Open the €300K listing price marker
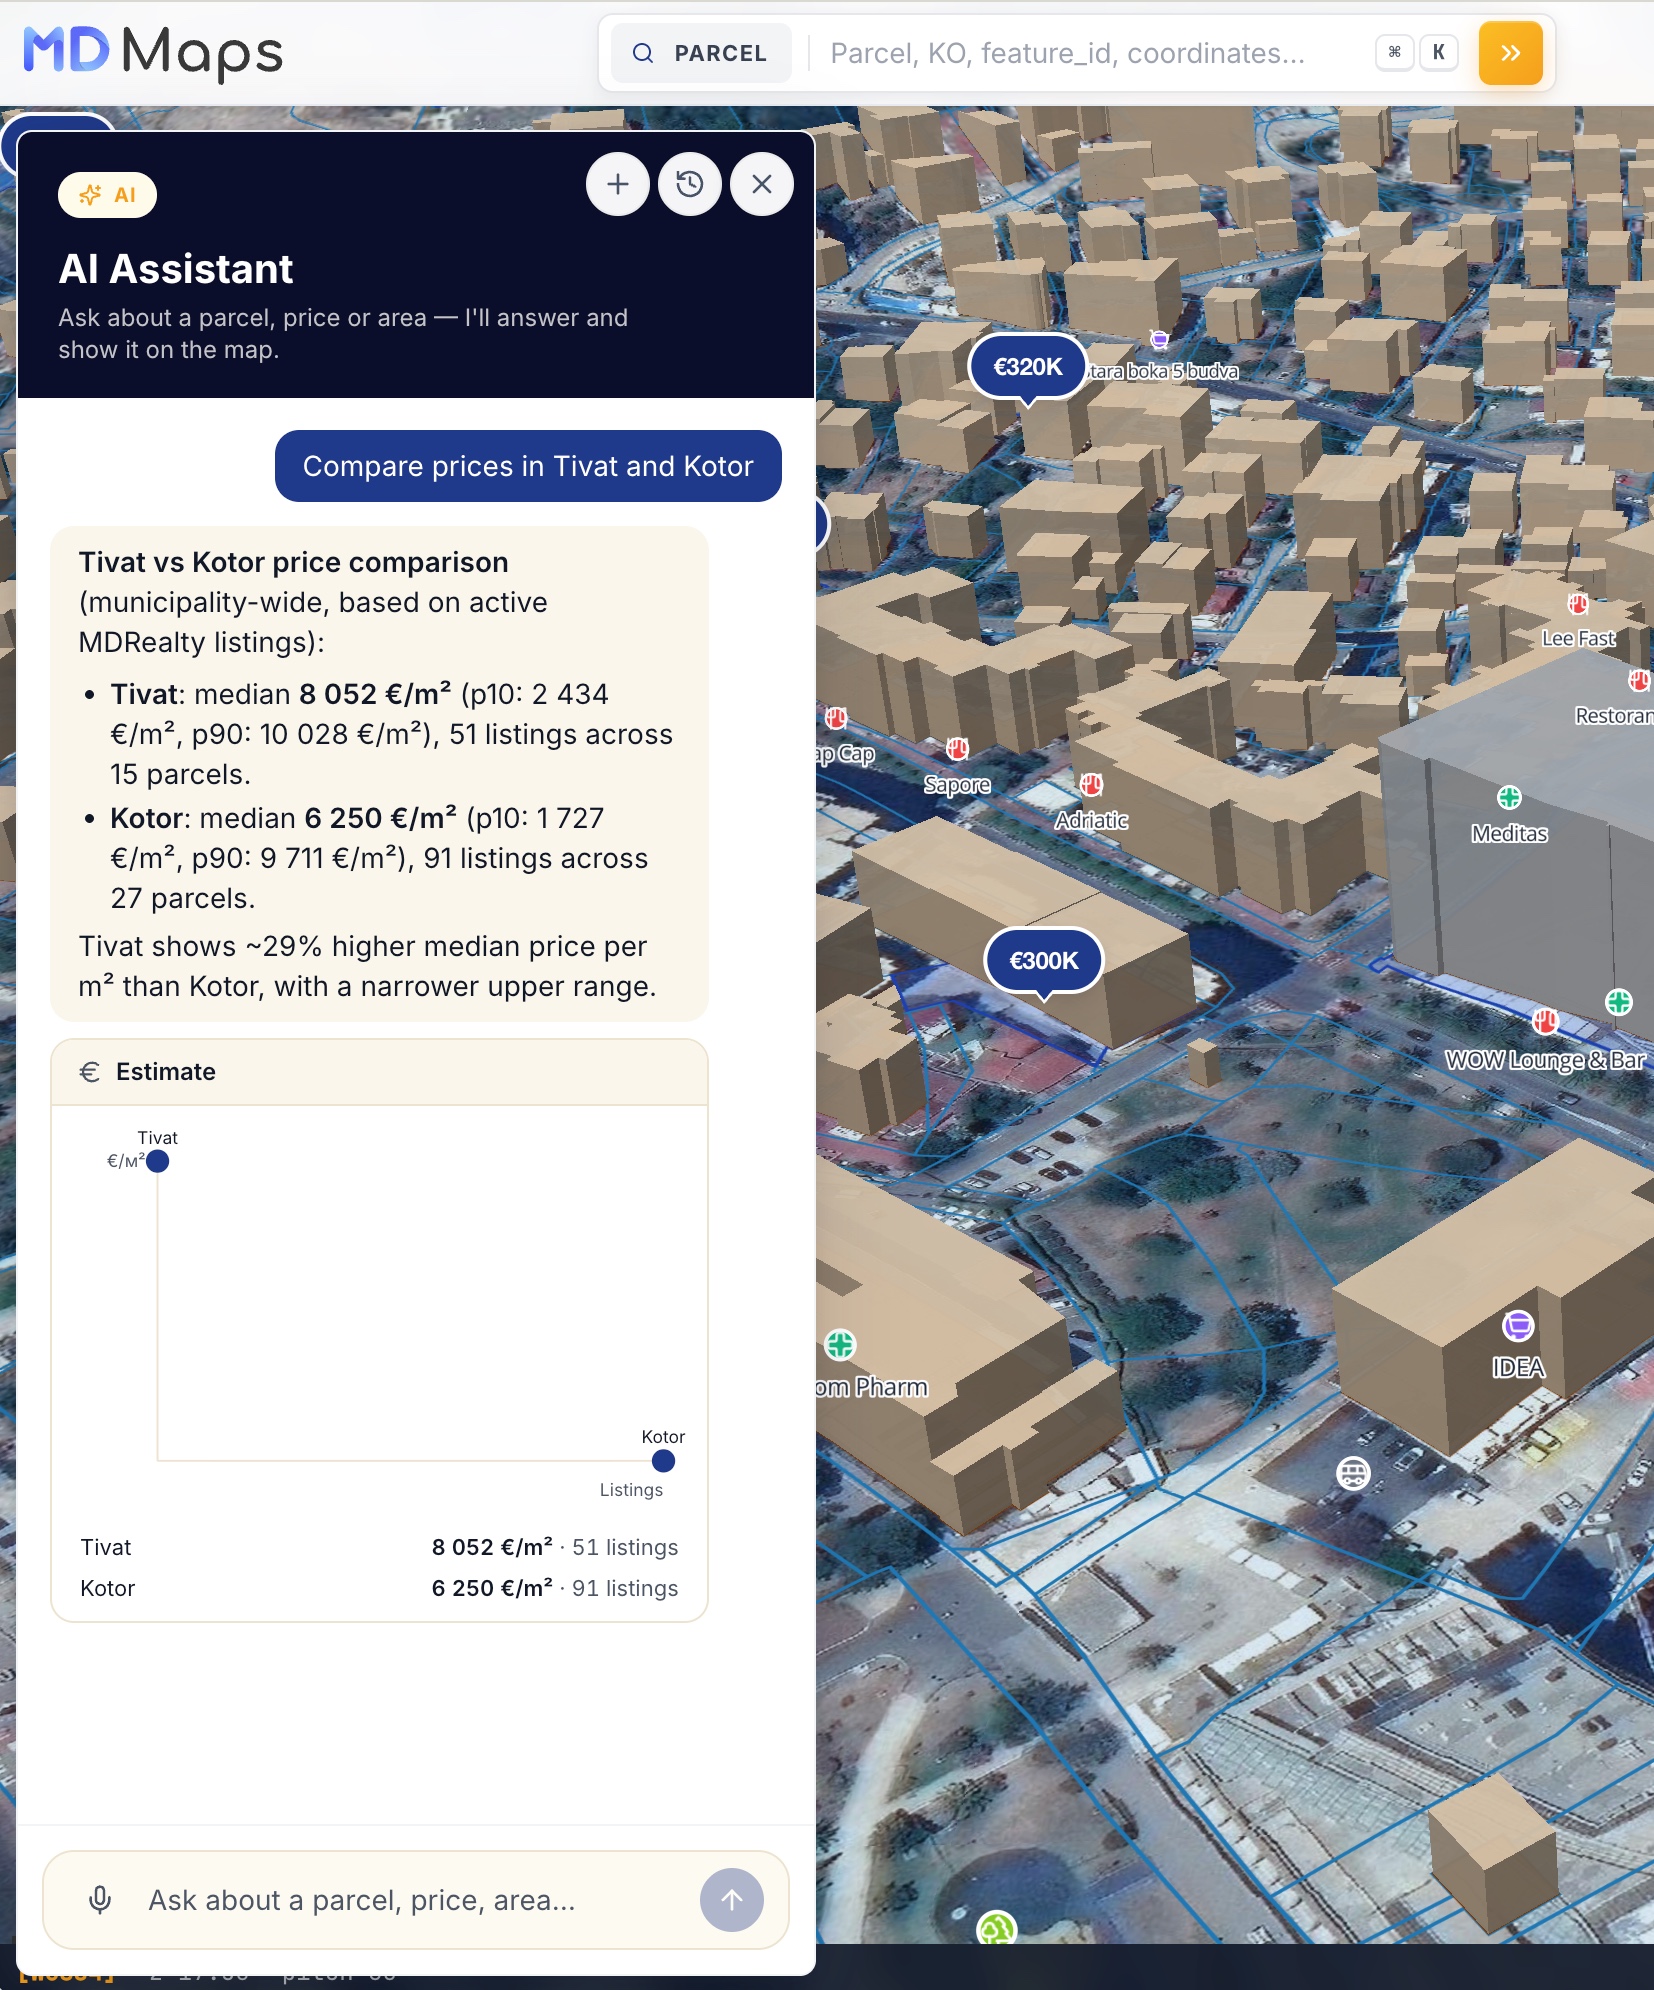Viewport: 1654px width, 1990px height. [1044, 962]
